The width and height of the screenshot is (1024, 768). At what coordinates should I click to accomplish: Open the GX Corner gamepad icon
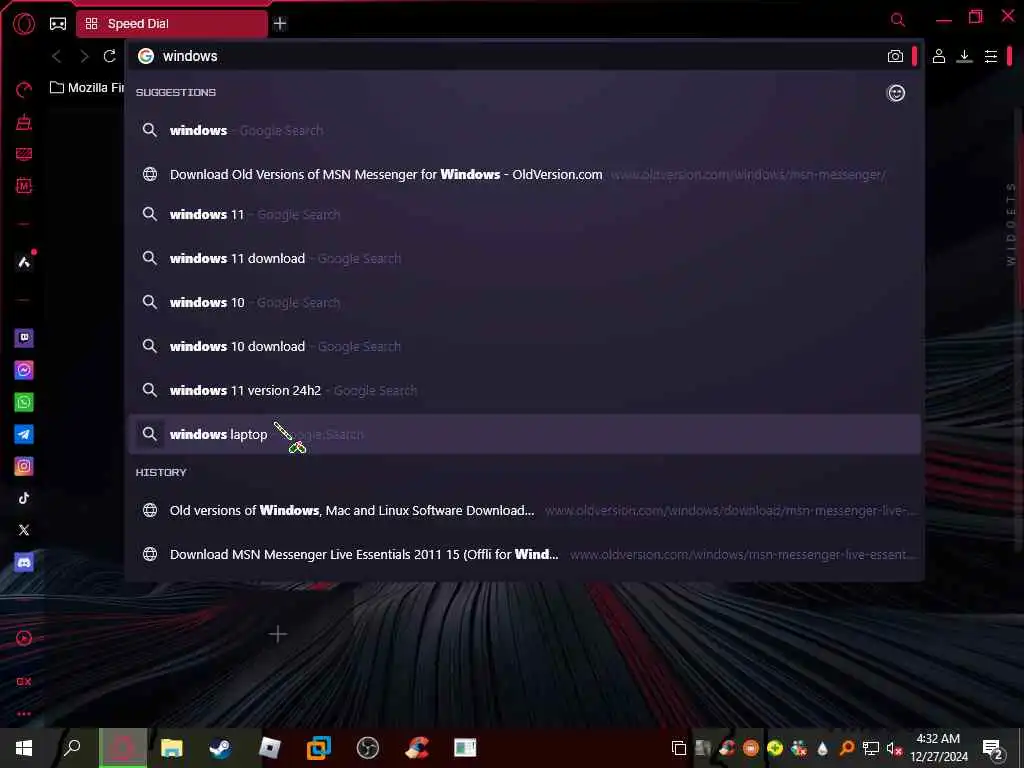coord(58,24)
